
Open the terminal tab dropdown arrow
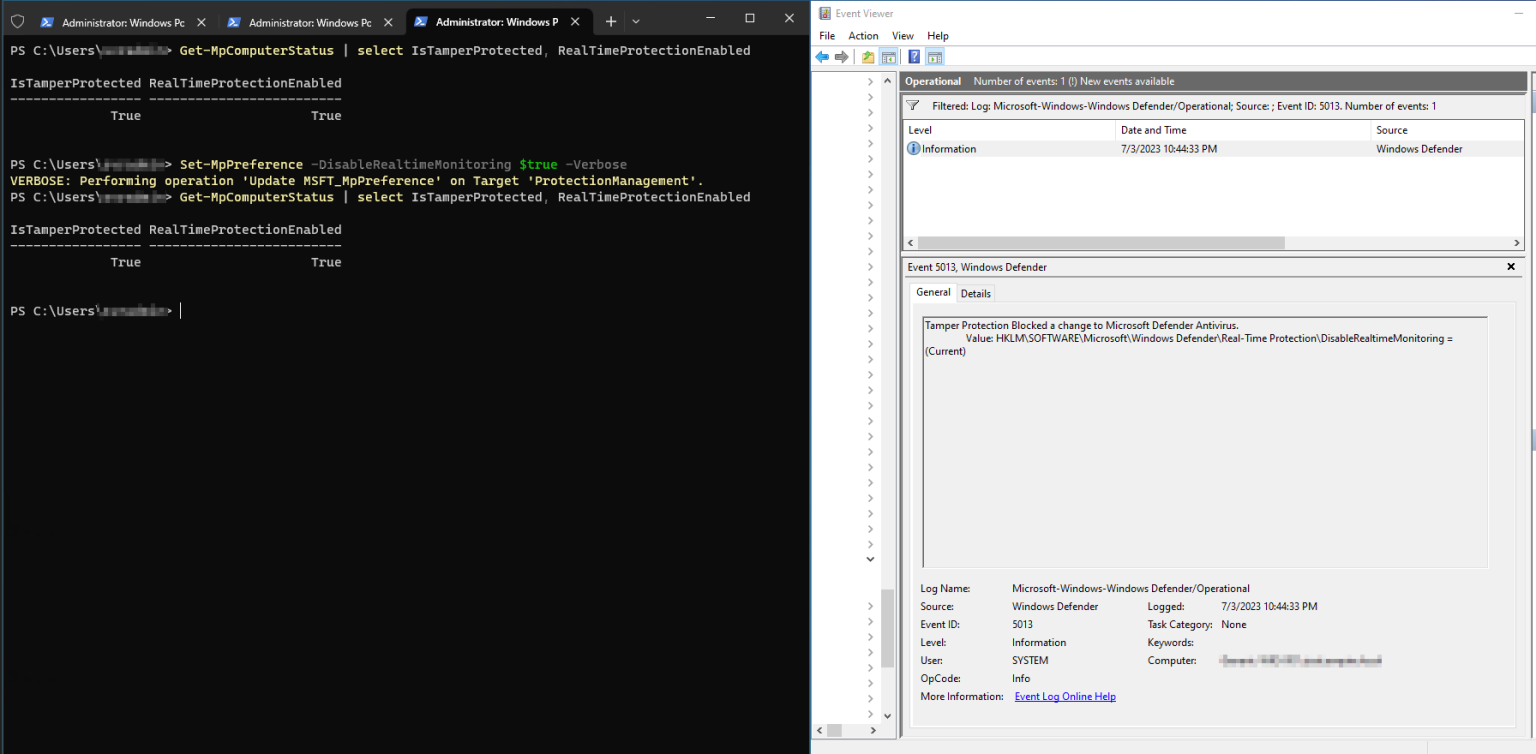[636, 21]
